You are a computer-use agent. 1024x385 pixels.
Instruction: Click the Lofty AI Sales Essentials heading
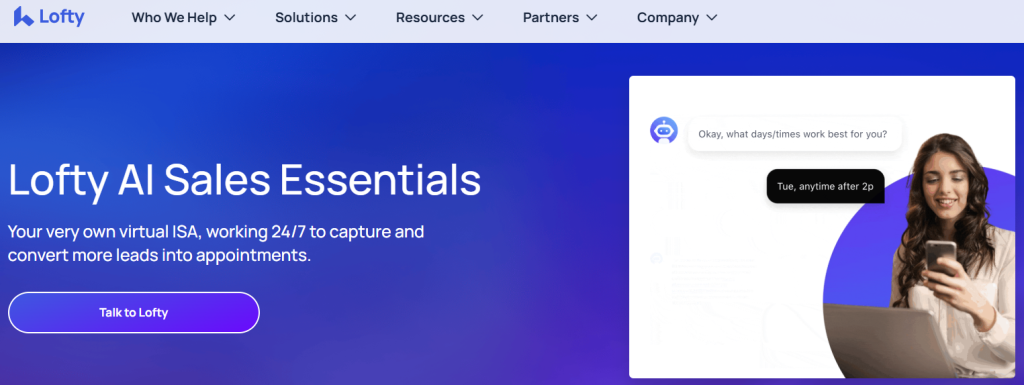tap(245, 181)
